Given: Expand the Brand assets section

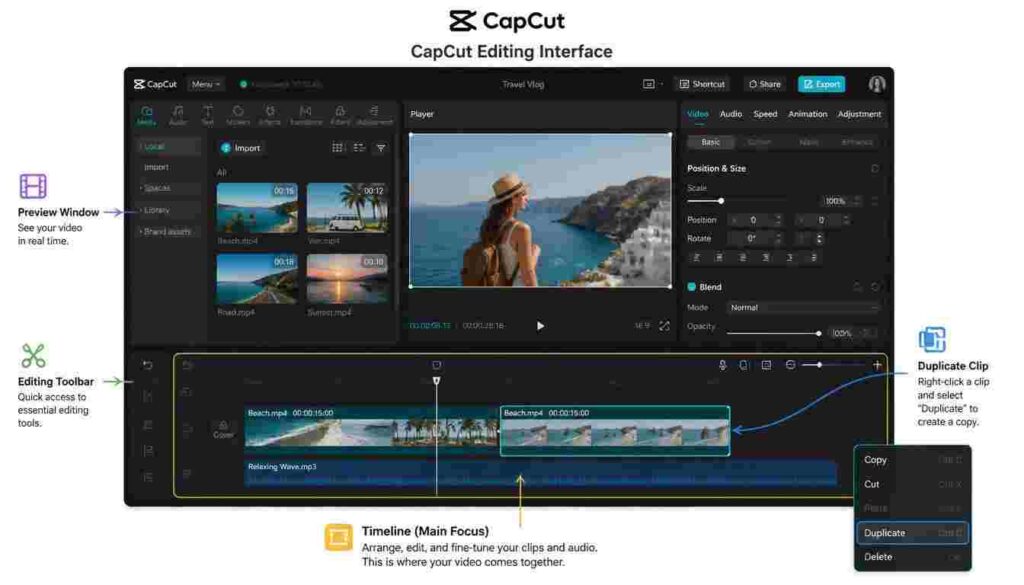Looking at the screenshot, I should click(168, 232).
